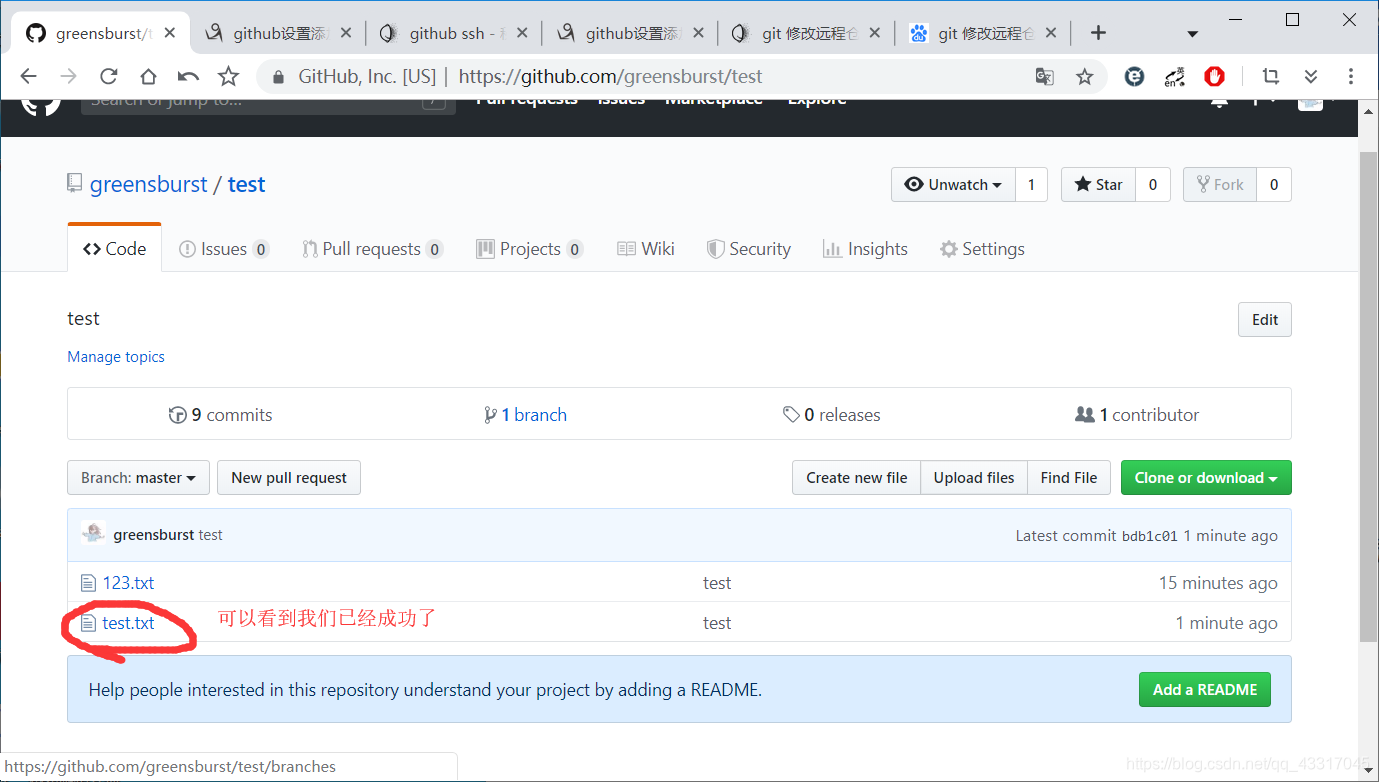
Task: Bookmark page with the star next to home
Action: pos(229,76)
